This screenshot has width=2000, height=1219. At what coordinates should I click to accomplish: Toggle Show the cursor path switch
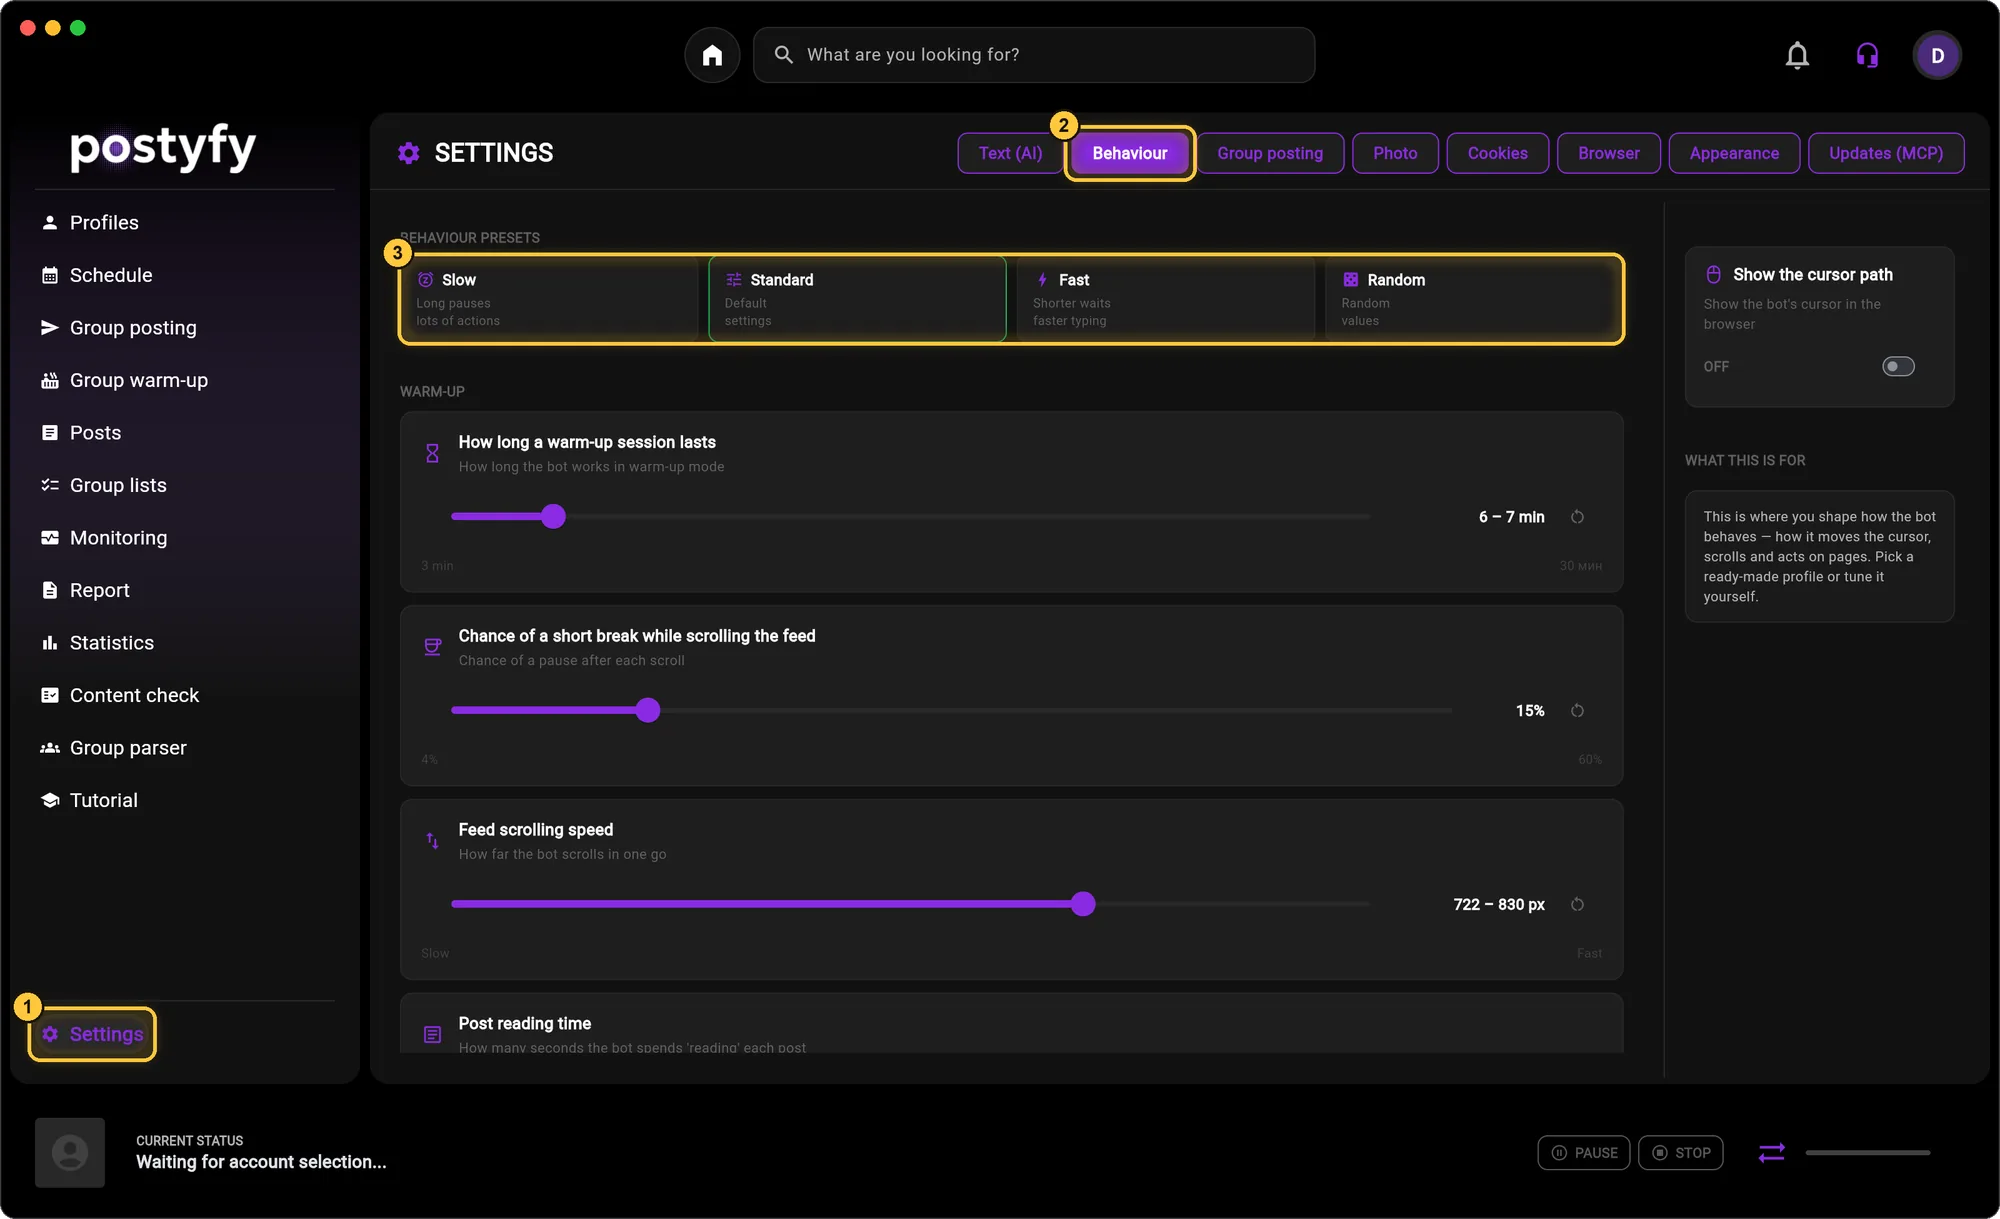pyautogui.click(x=1898, y=367)
